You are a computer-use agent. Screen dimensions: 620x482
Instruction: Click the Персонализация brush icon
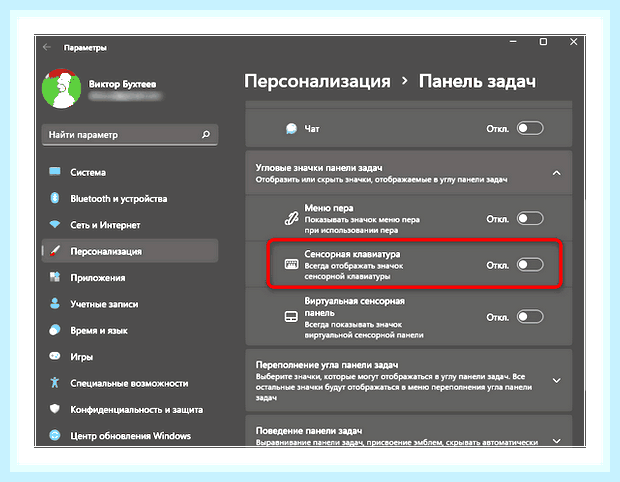click(x=55, y=251)
